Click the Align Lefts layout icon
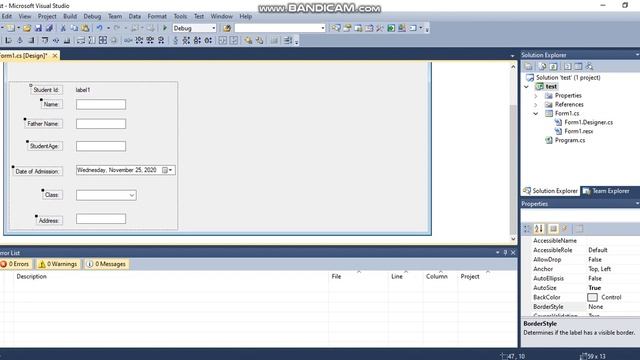This screenshot has height=360, width=640. (x=8, y=40)
